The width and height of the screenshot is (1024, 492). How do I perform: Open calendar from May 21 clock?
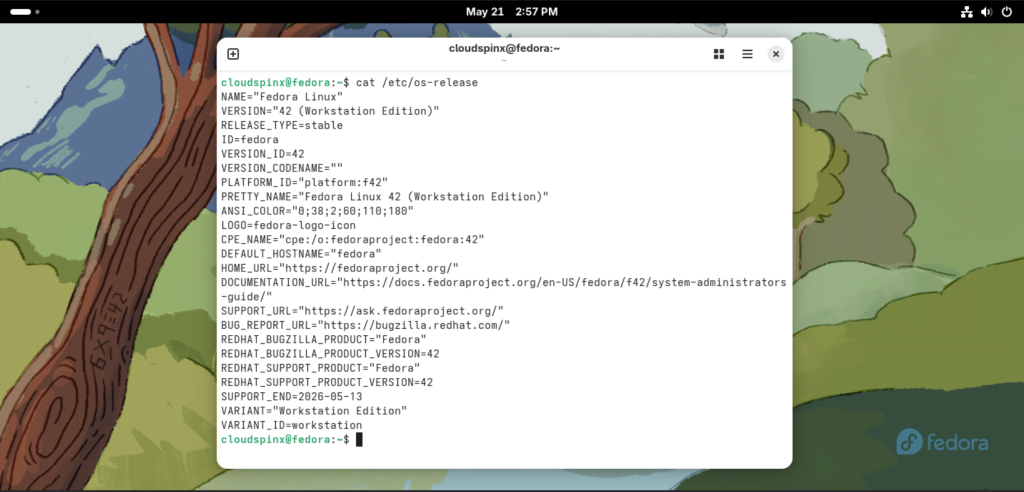[511, 12]
